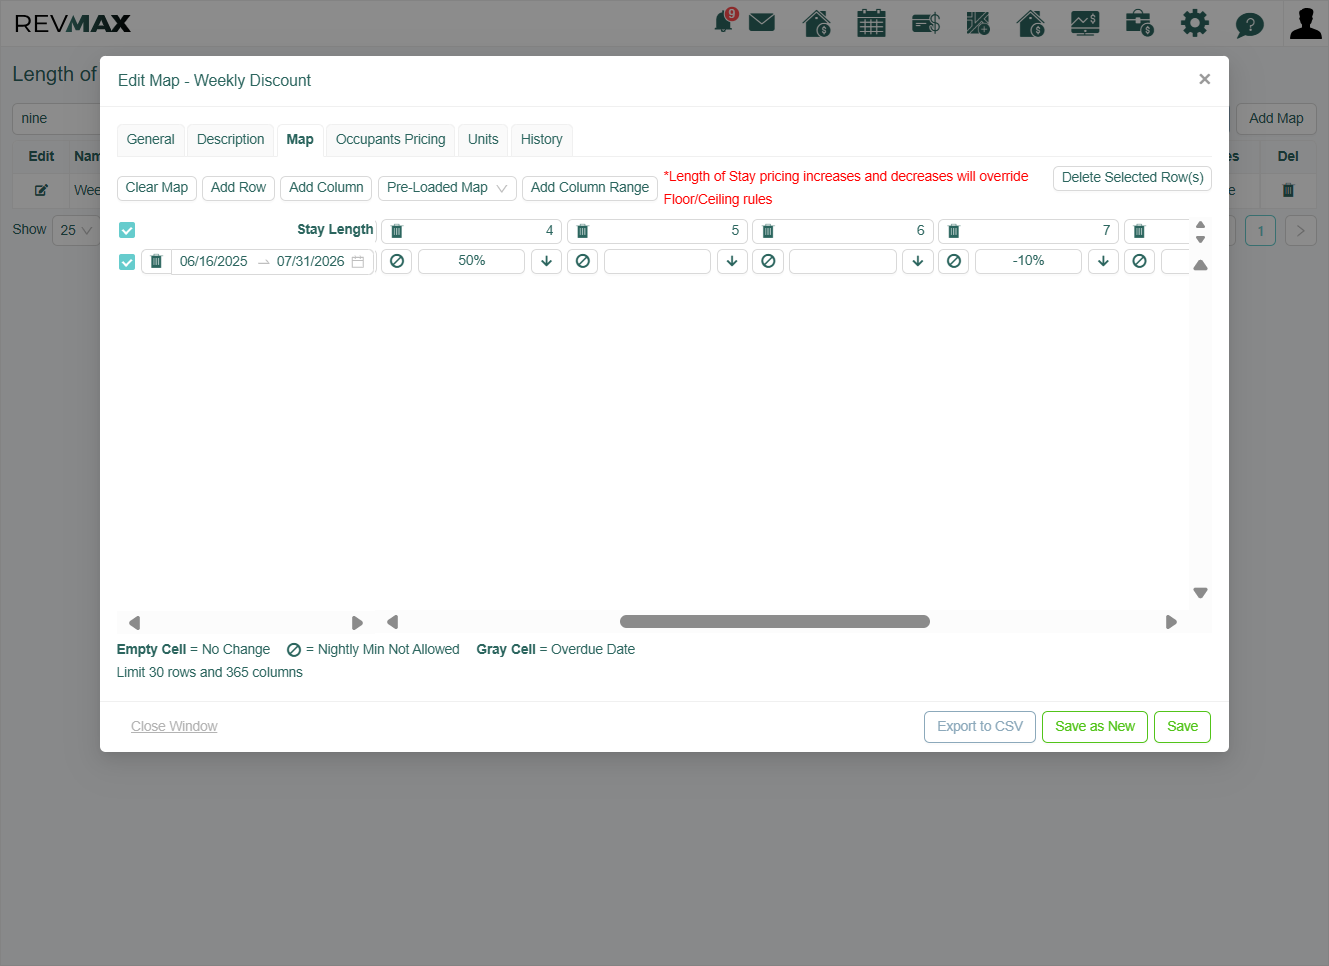
Task: Expand the Pre-Loaded Map dropdown
Action: pyautogui.click(x=447, y=188)
